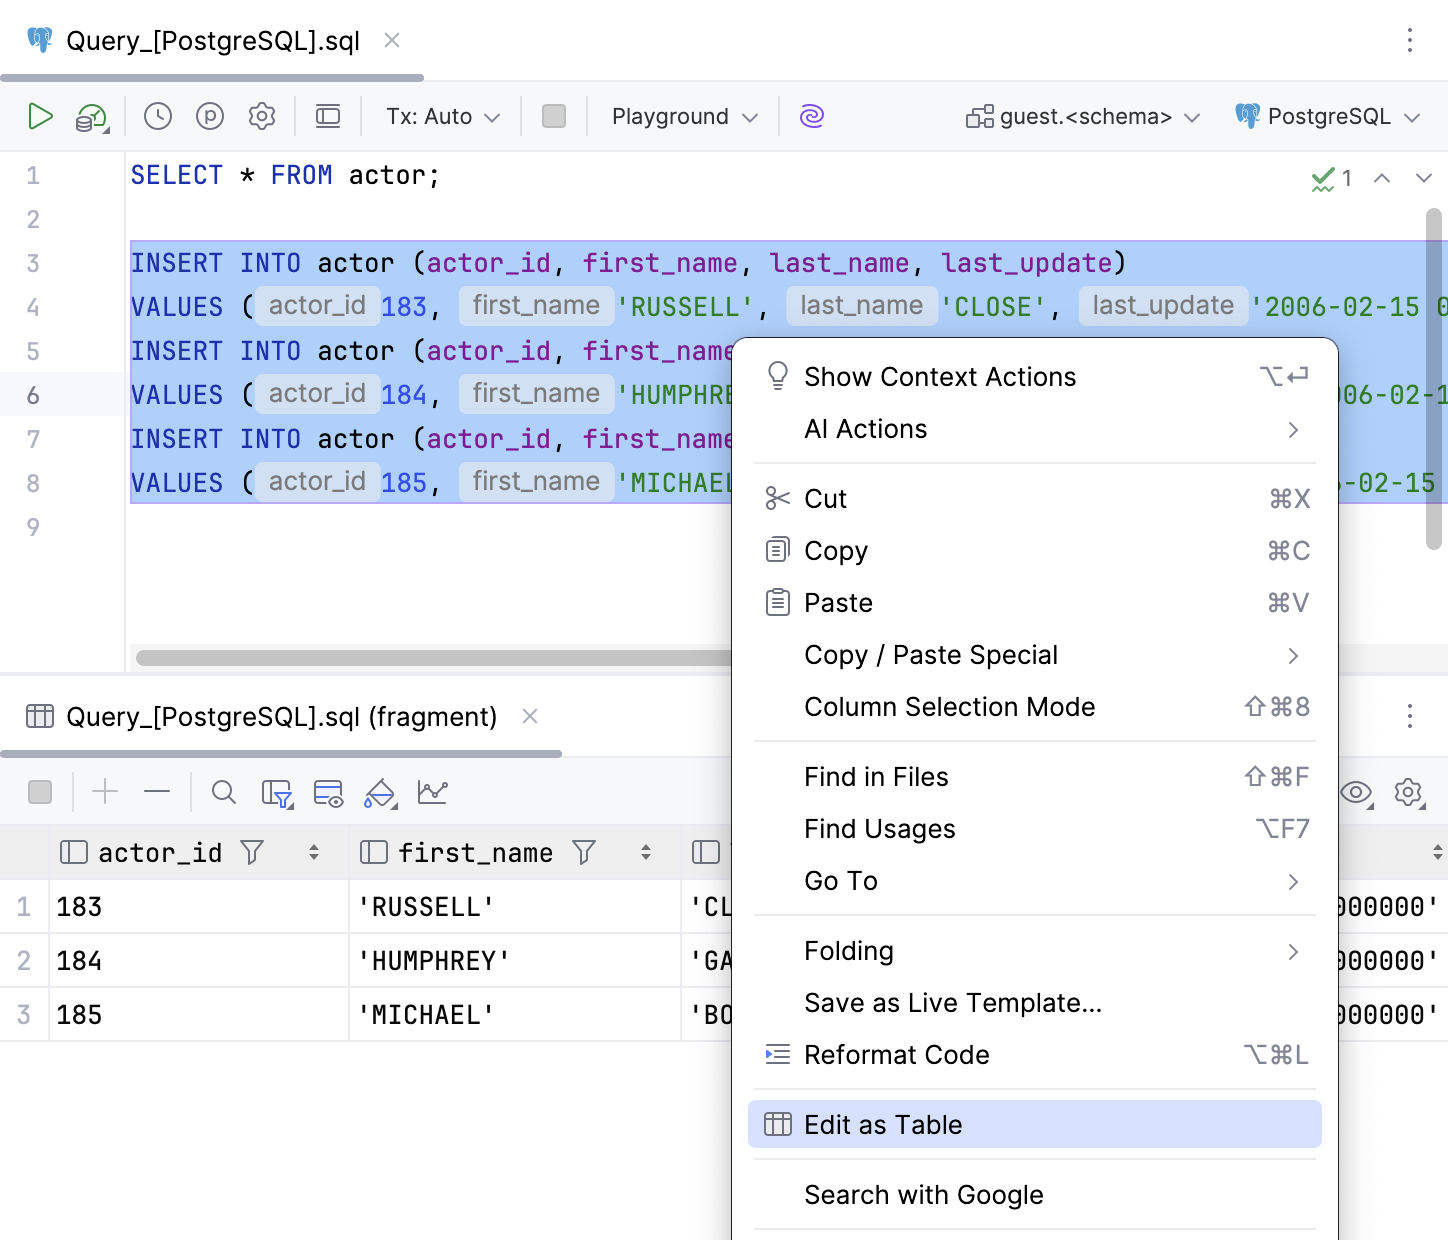The image size is (1448, 1240).
Task: Open the guest.<schema> selector dropdown
Action: [x=1082, y=116]
